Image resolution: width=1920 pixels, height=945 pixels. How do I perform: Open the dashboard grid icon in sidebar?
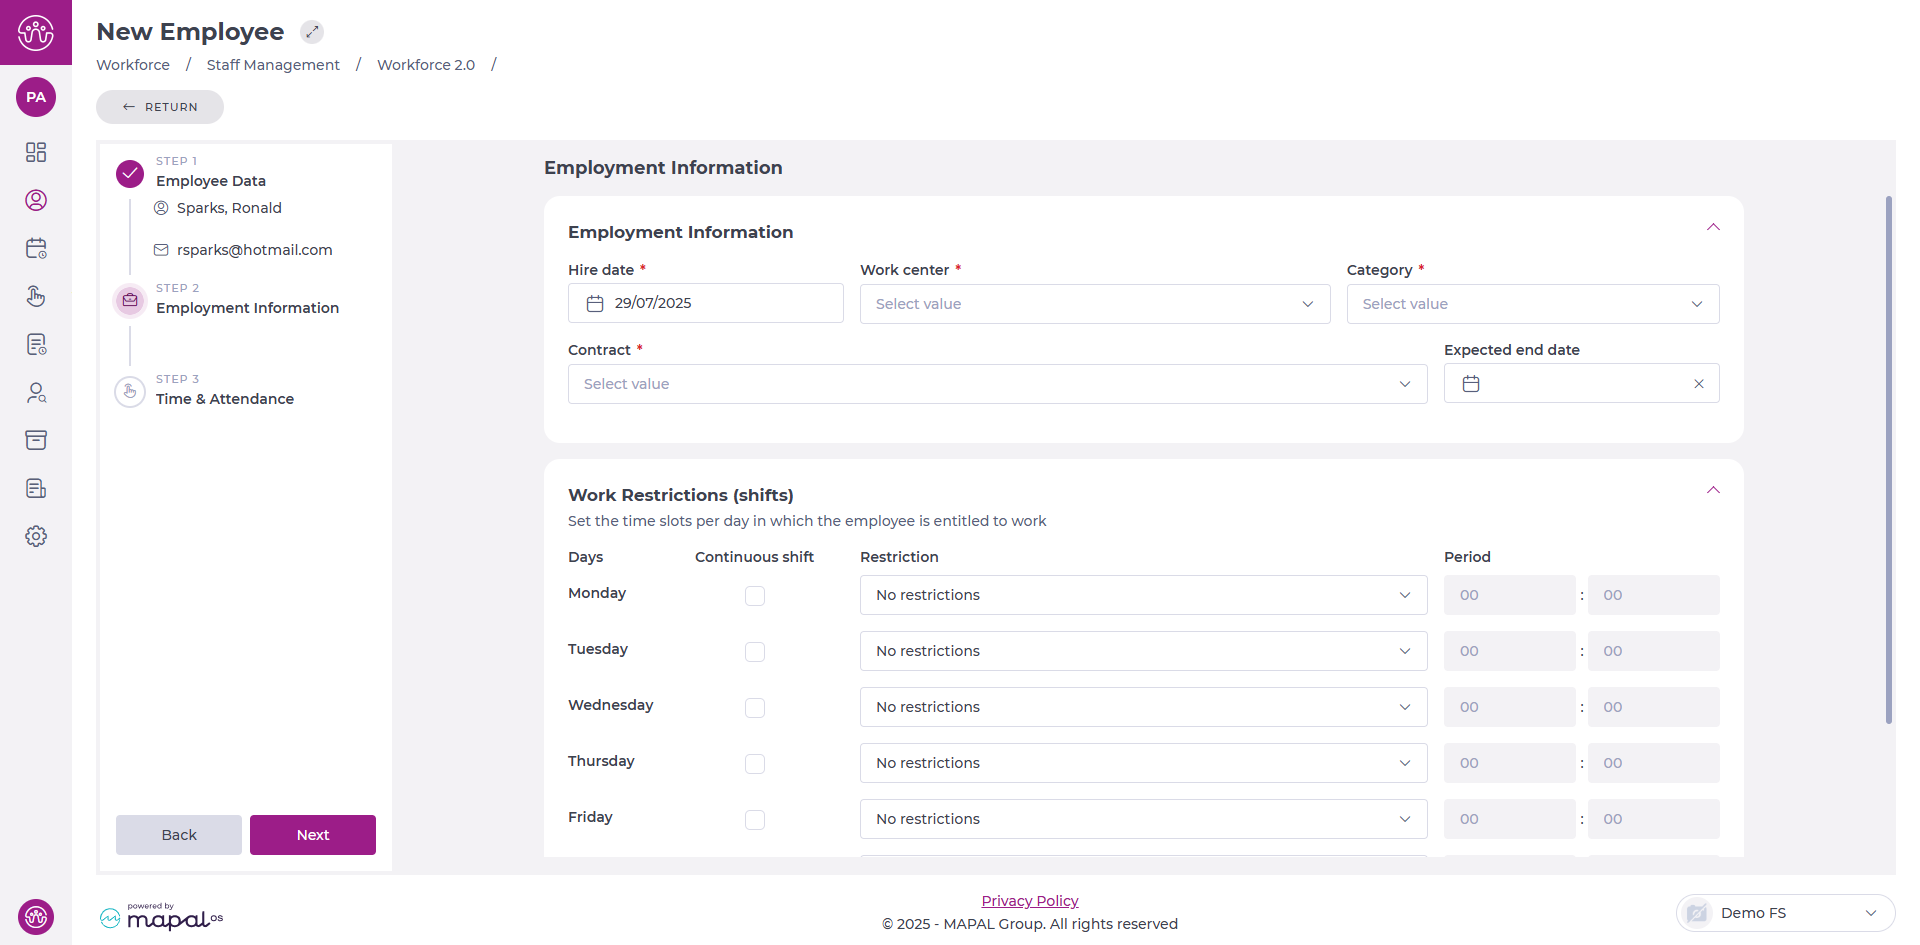tap(36, 152)
